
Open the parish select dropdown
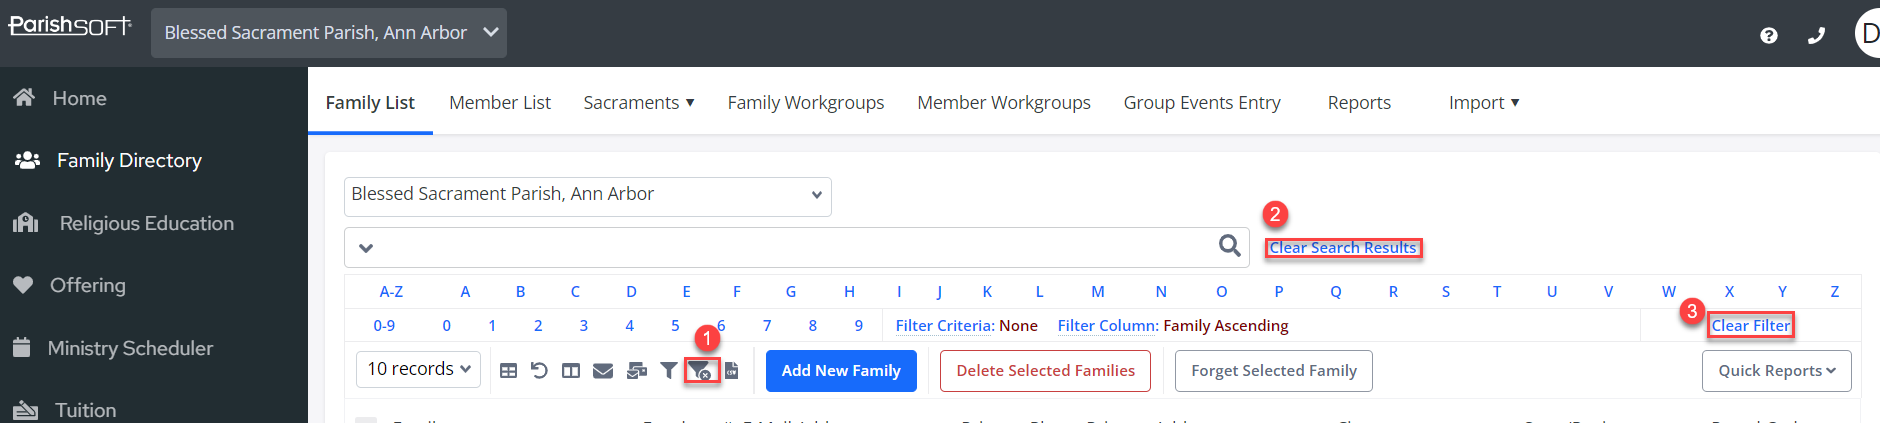588,196
